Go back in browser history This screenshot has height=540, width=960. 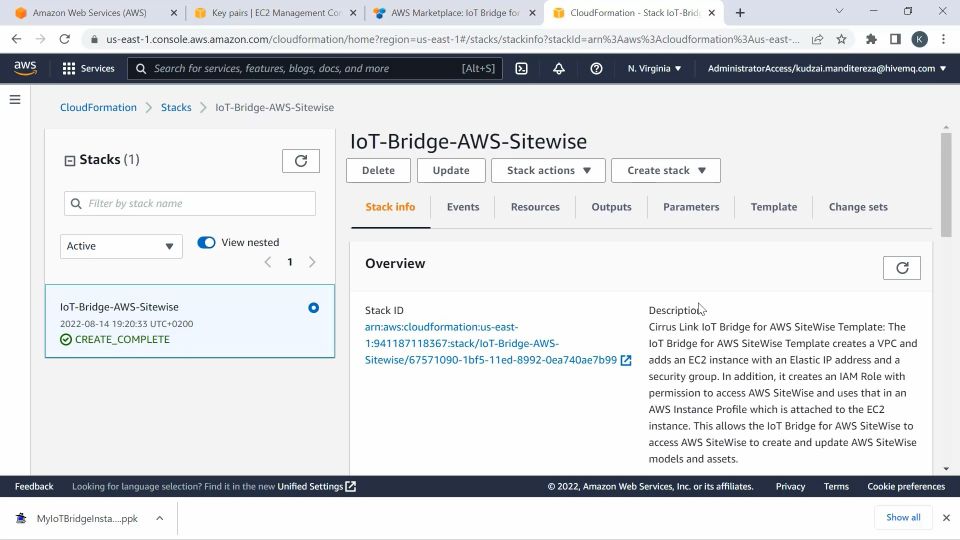point(17,39)
